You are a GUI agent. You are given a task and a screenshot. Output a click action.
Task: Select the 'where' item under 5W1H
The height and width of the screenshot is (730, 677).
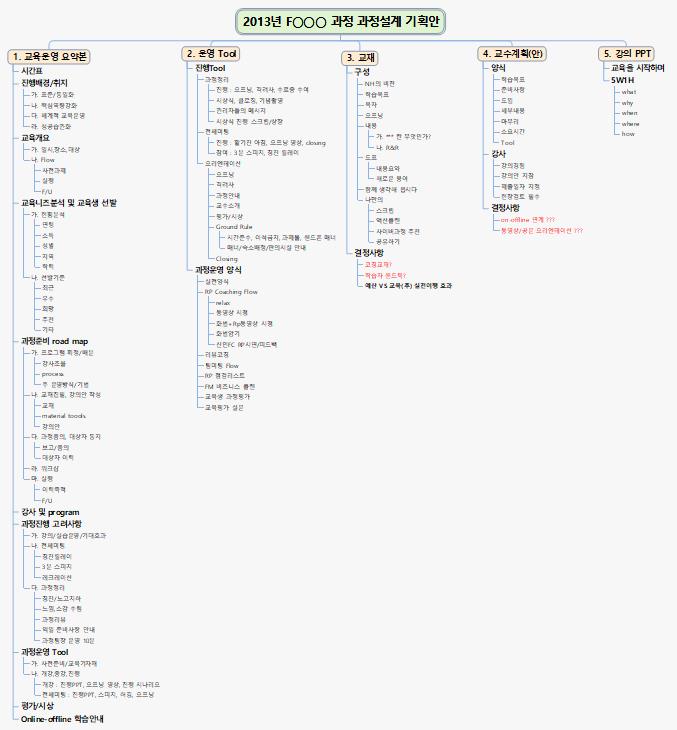(x=630, y=123)
